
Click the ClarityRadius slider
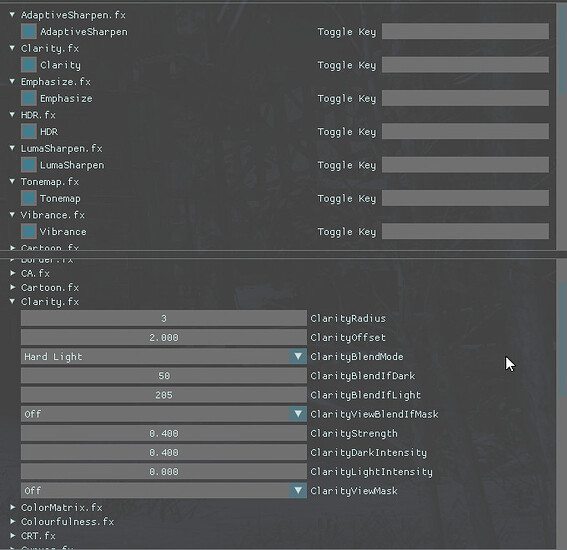click(164, 318)
